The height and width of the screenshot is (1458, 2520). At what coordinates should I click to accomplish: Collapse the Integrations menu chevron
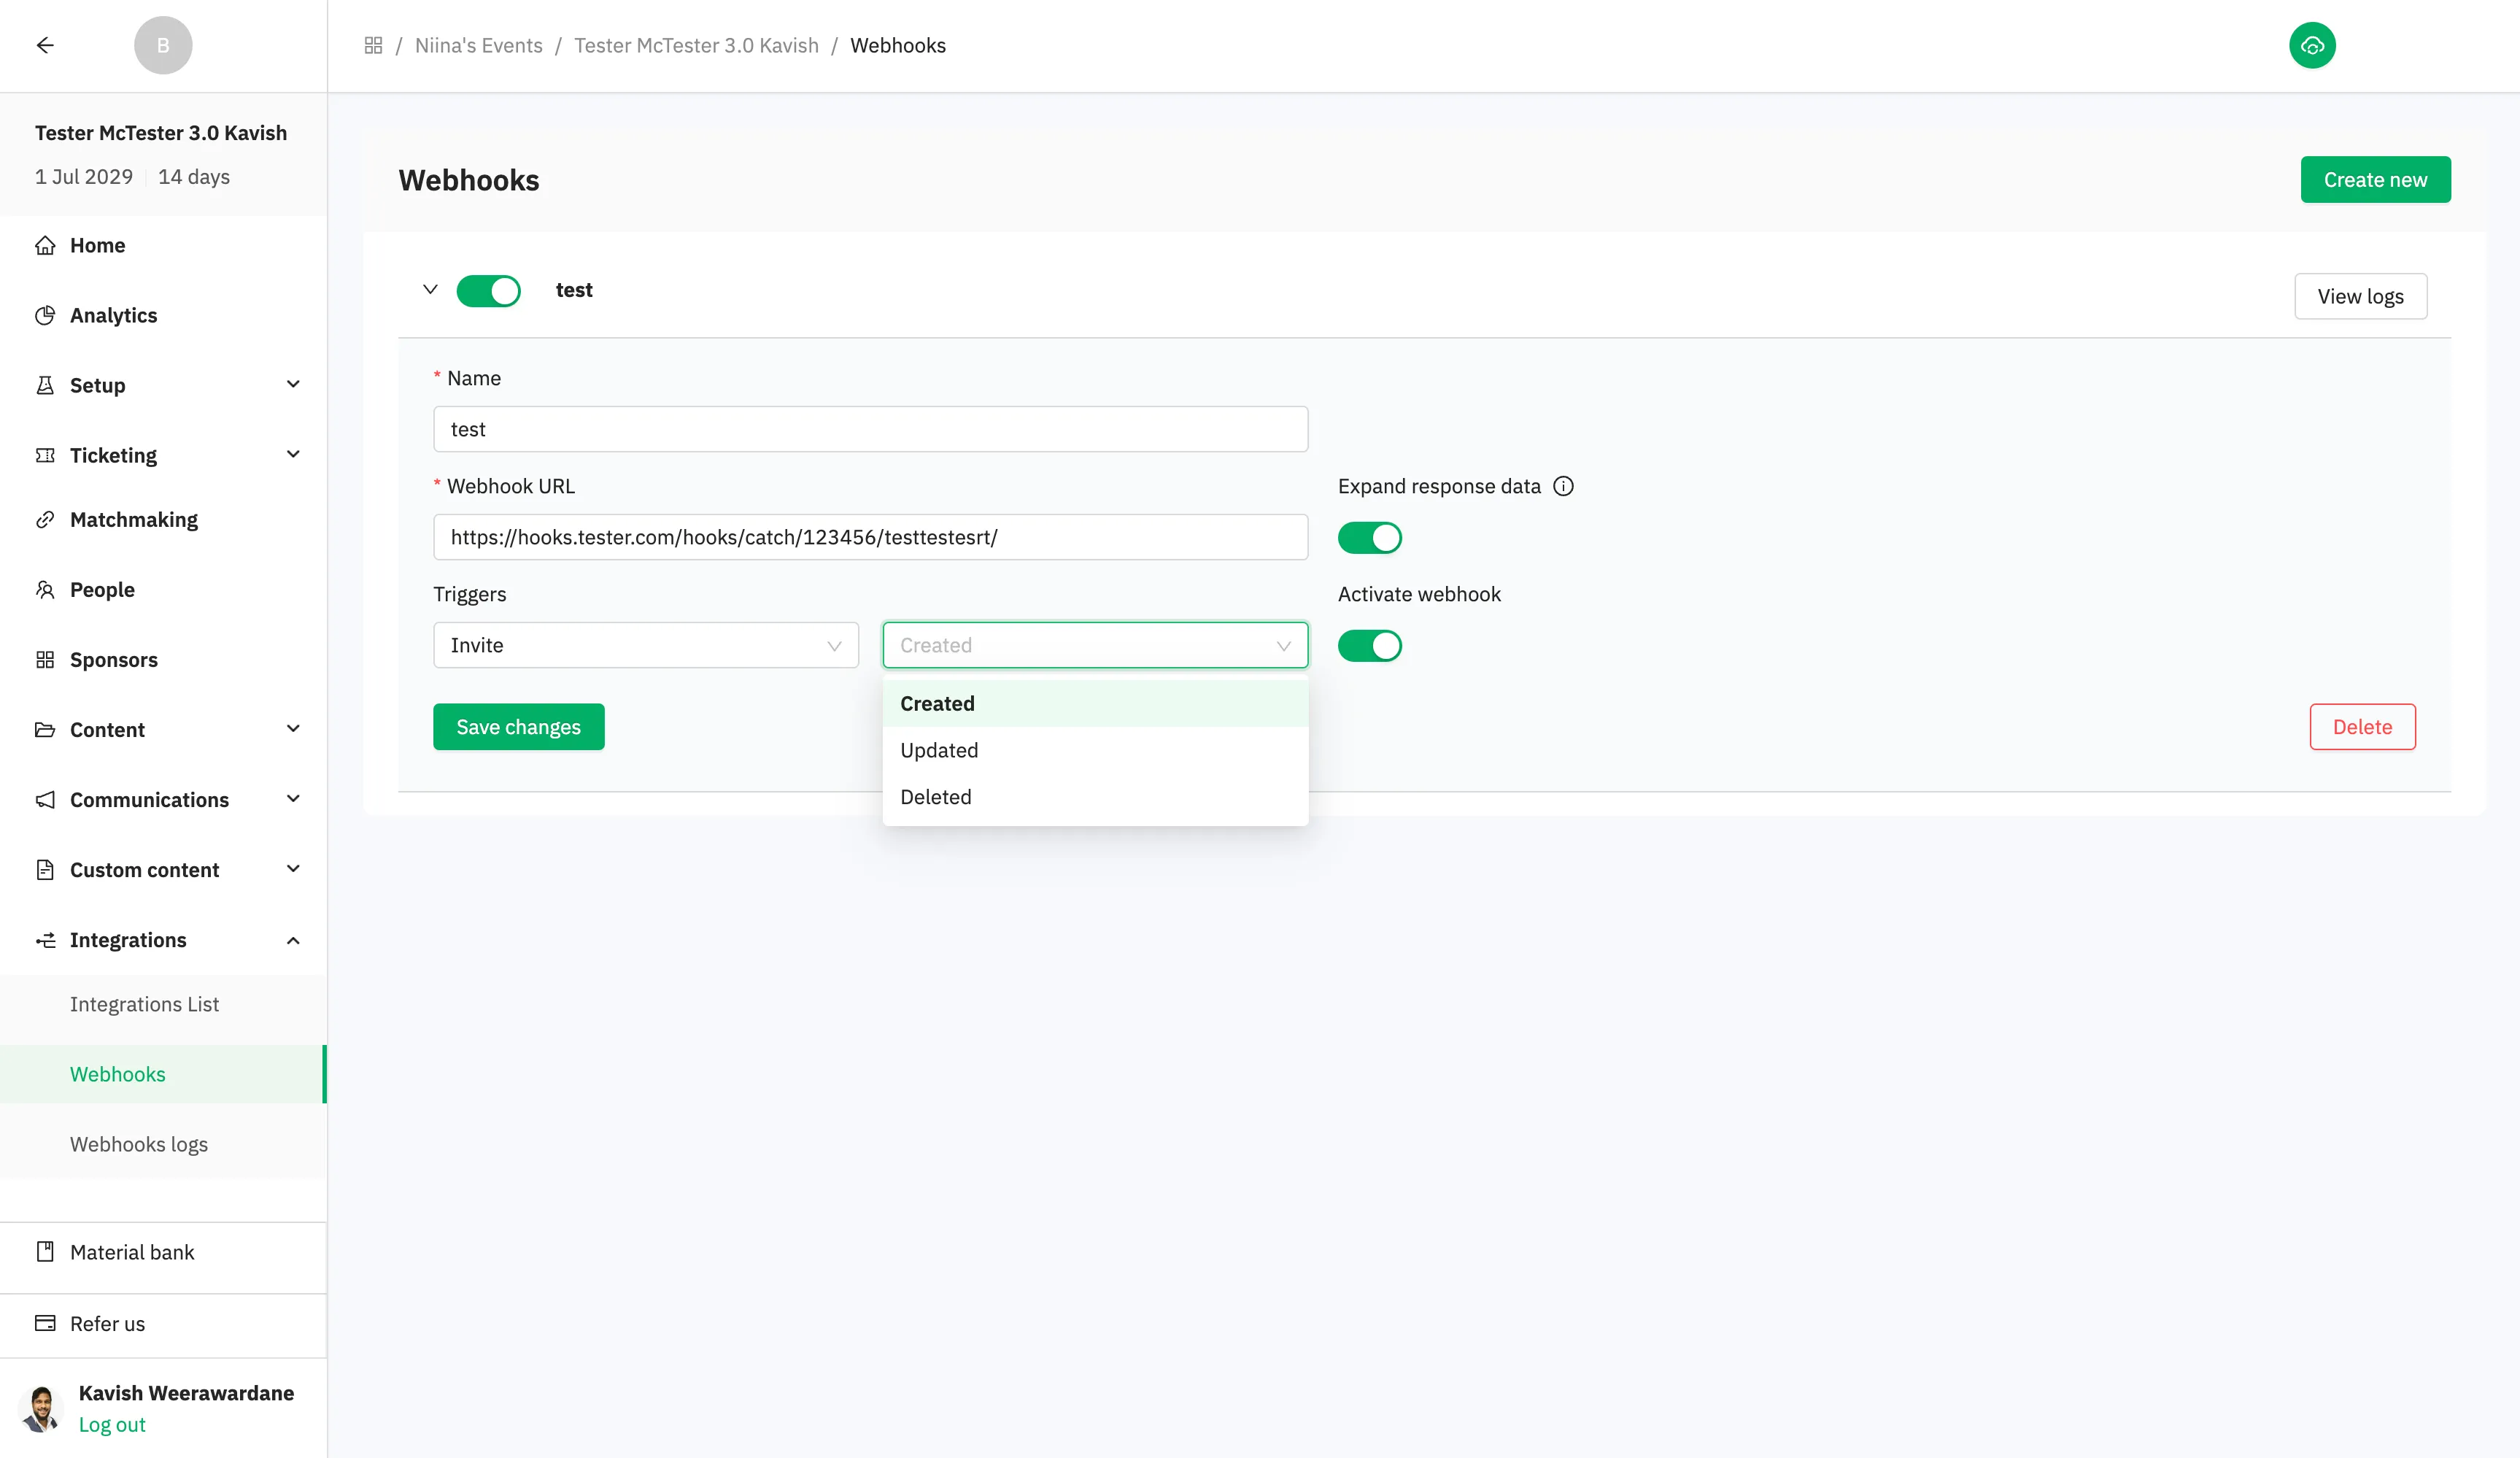point(293,940)
